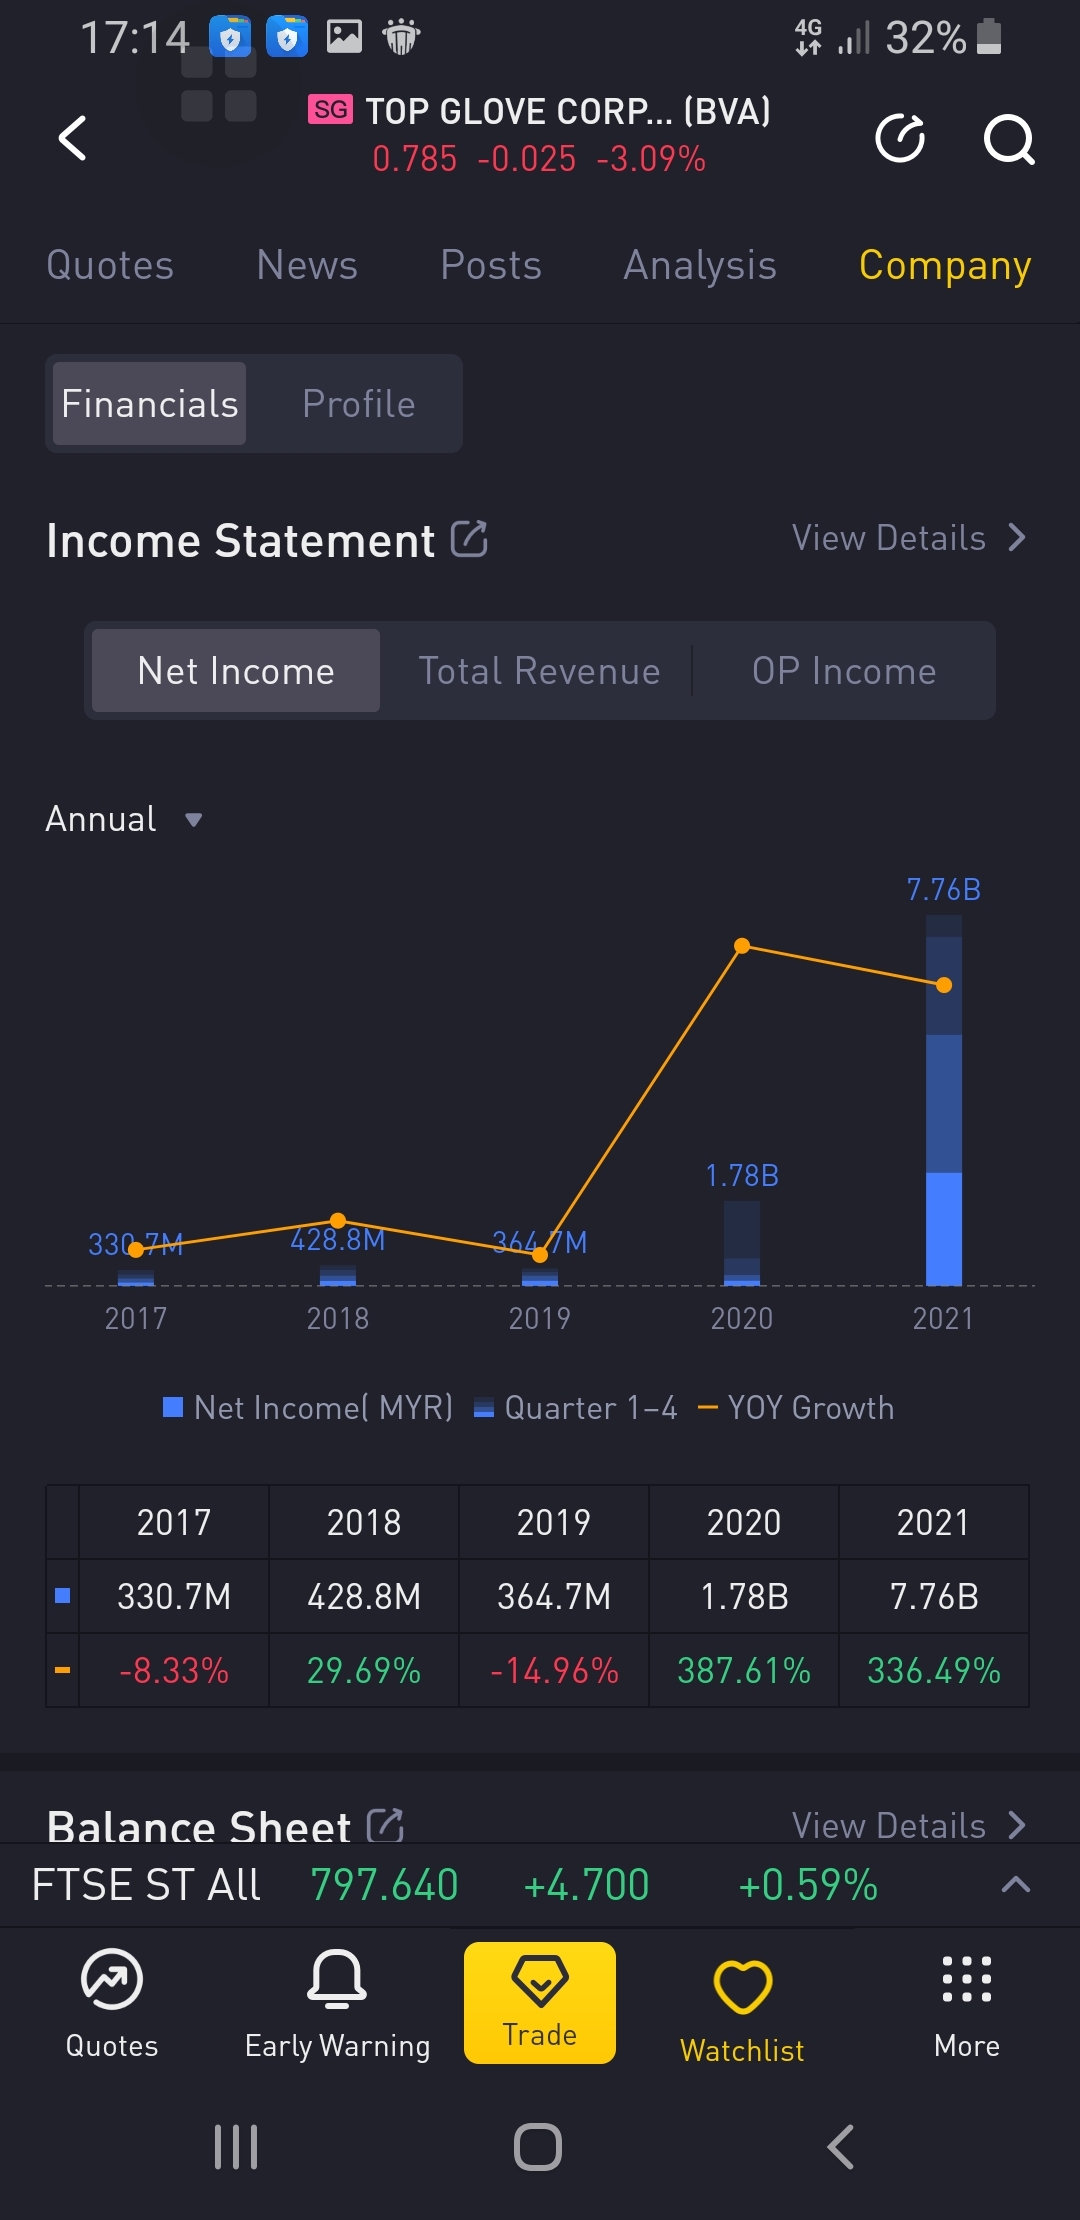
Task: Tap the Quotes chart icon in bottom bar
Action: click(112, 1979)
